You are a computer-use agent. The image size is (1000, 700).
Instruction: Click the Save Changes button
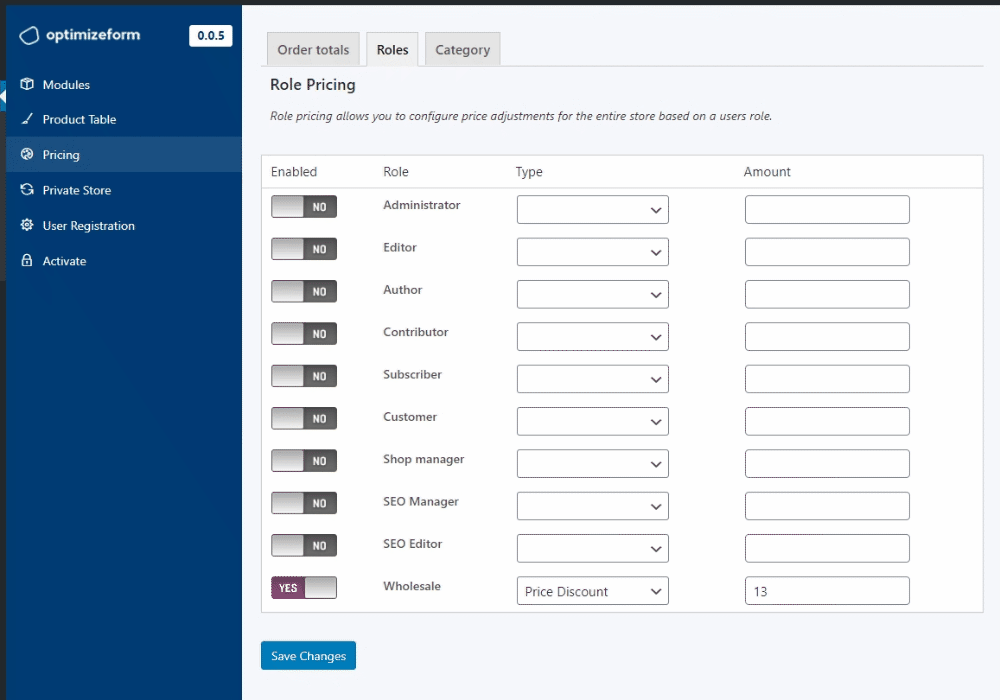click(308, 656)
